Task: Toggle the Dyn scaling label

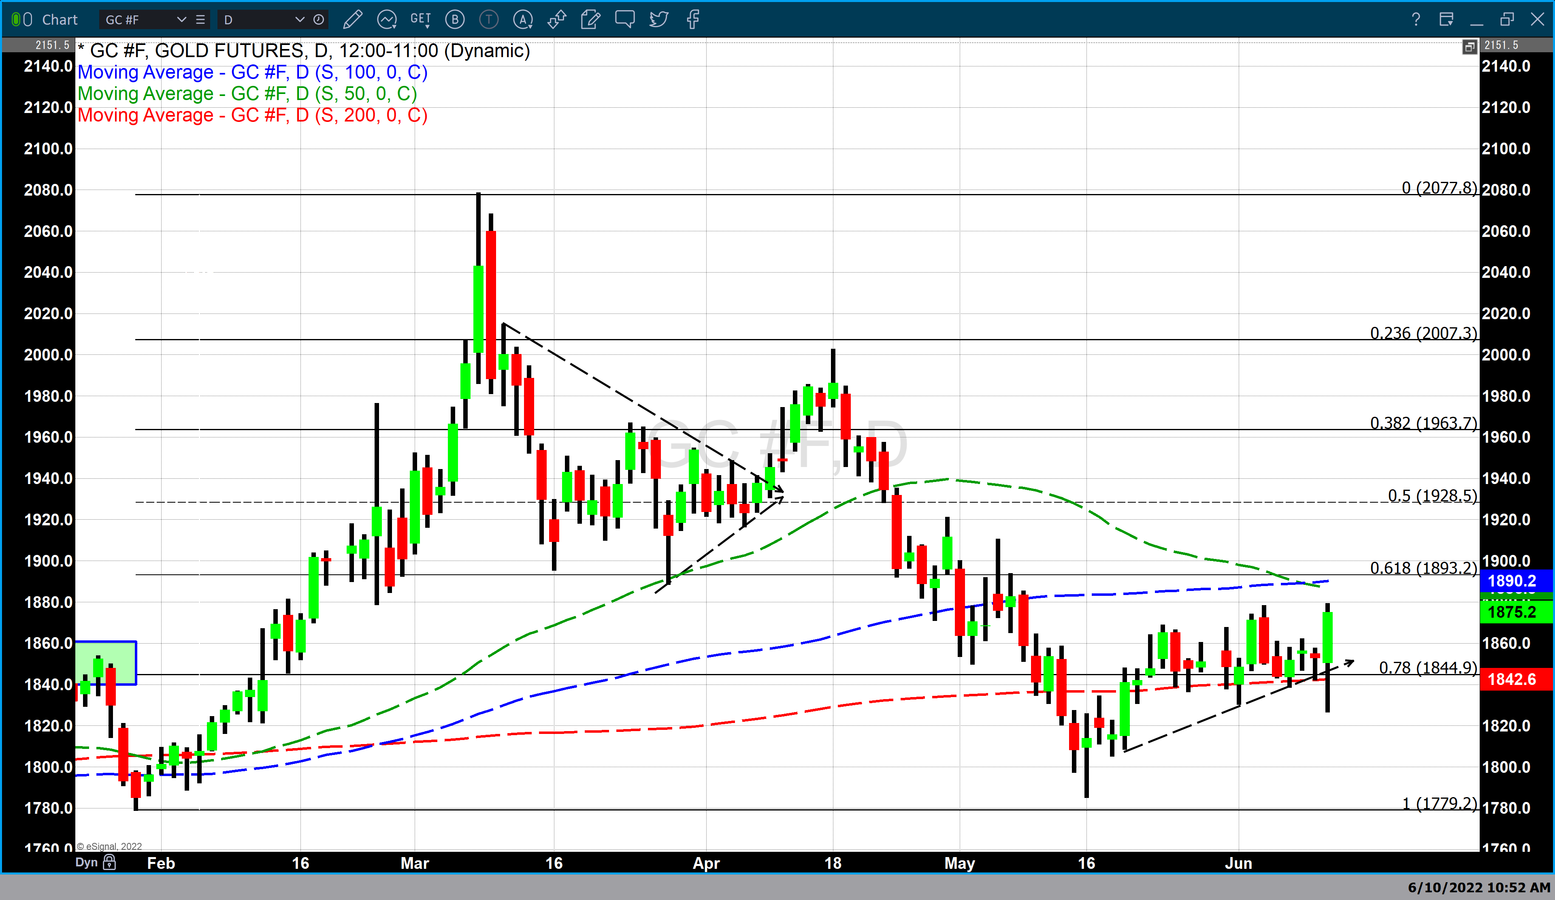Action: 86,862
